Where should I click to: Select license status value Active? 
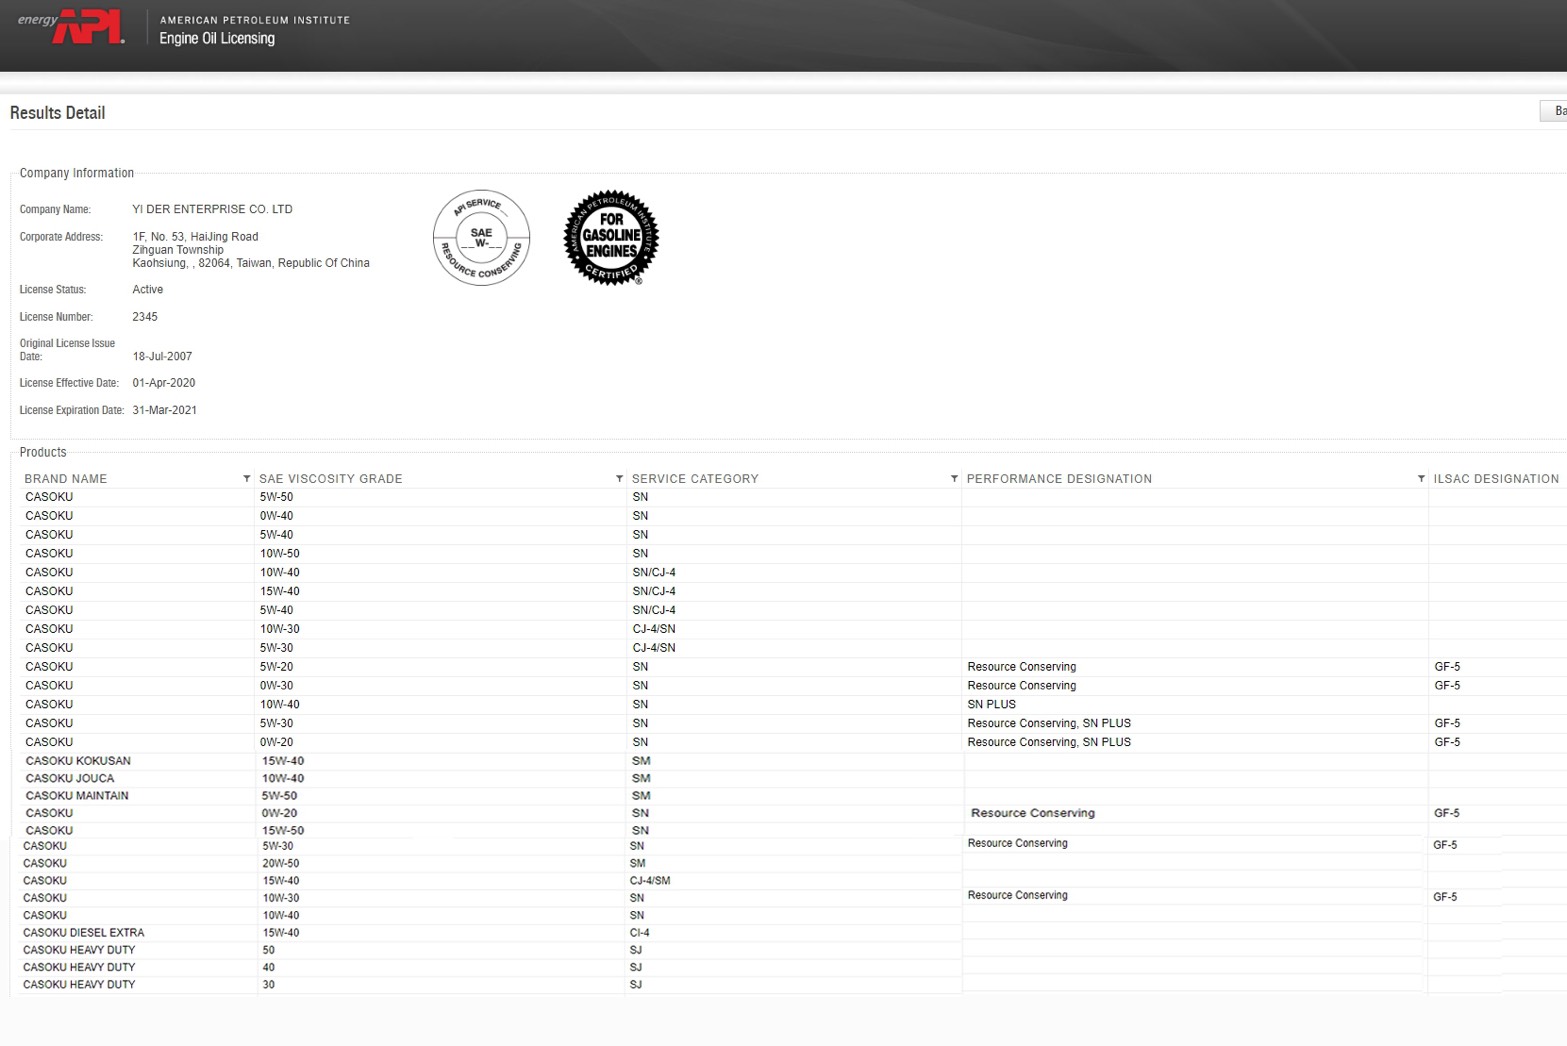[x=148, y=289]
